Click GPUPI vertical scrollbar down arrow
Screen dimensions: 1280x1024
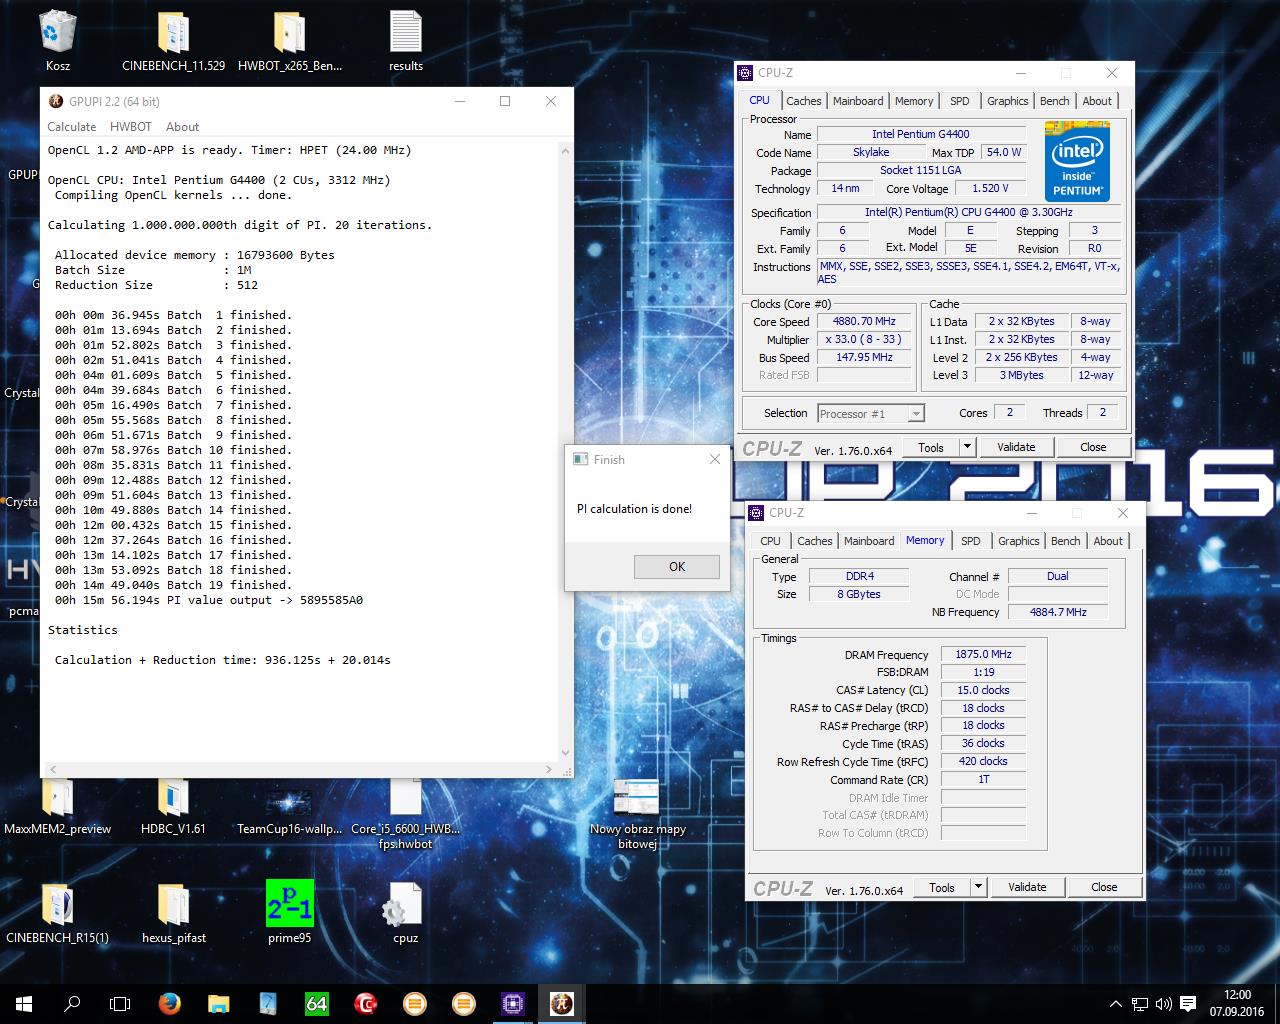point(565,752)
